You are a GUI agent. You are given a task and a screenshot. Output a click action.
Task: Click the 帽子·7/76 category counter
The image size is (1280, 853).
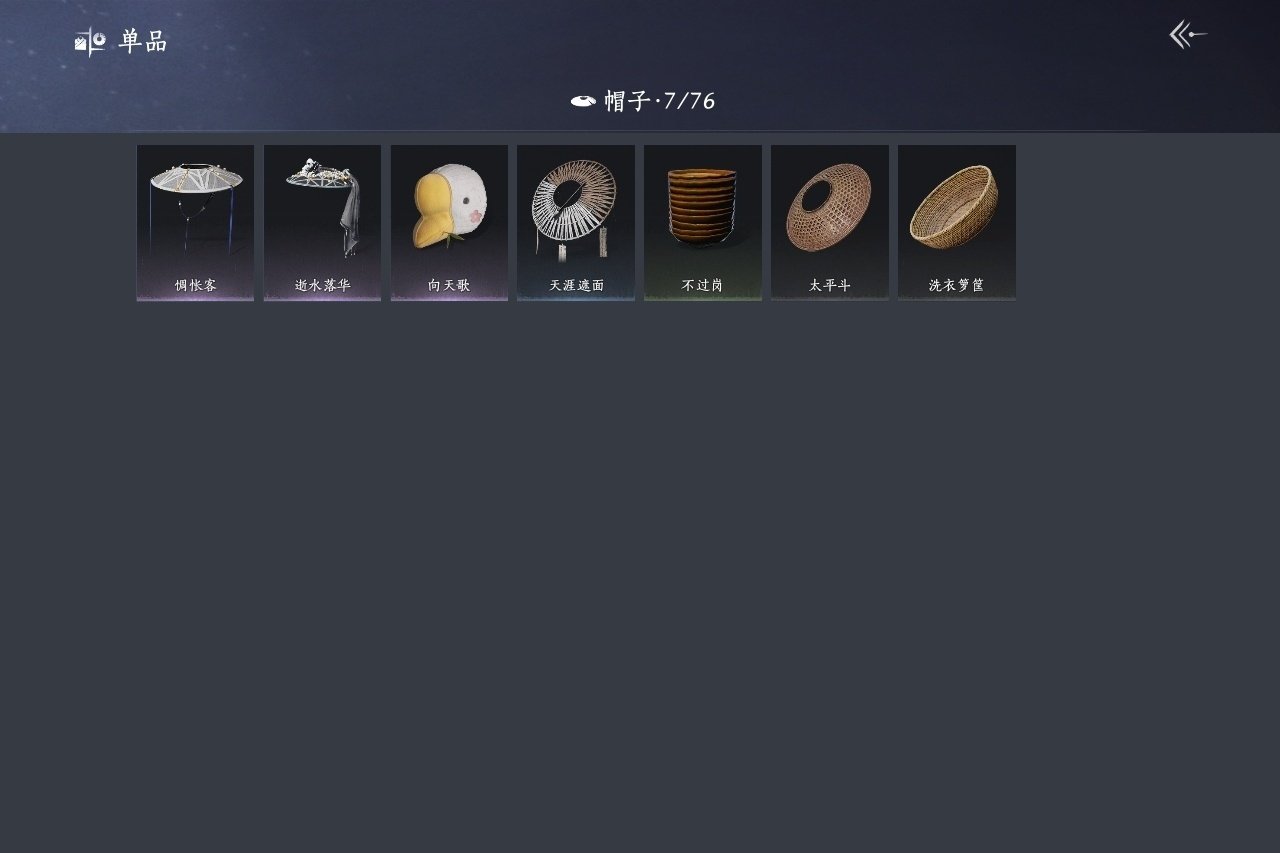click(x=660, y=101)
